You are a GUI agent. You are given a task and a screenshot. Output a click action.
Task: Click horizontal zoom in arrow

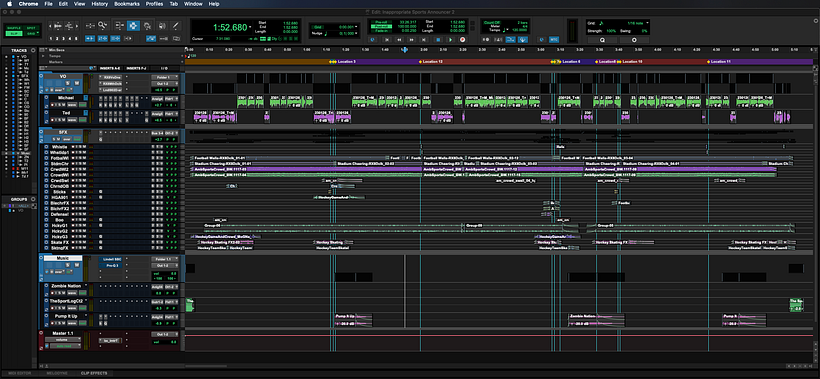pyautogui.click(x=77, y=26)
